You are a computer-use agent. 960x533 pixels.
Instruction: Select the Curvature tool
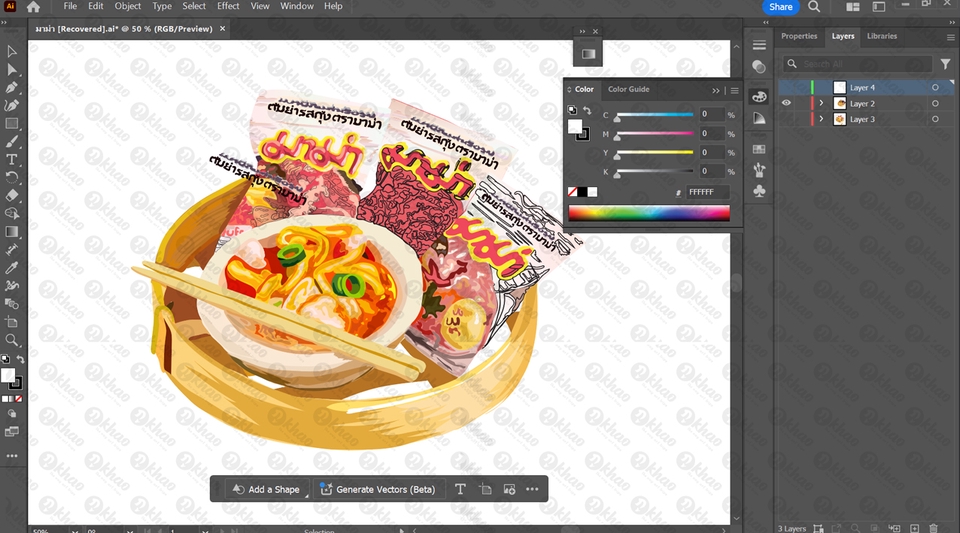(x=11, y=105)
